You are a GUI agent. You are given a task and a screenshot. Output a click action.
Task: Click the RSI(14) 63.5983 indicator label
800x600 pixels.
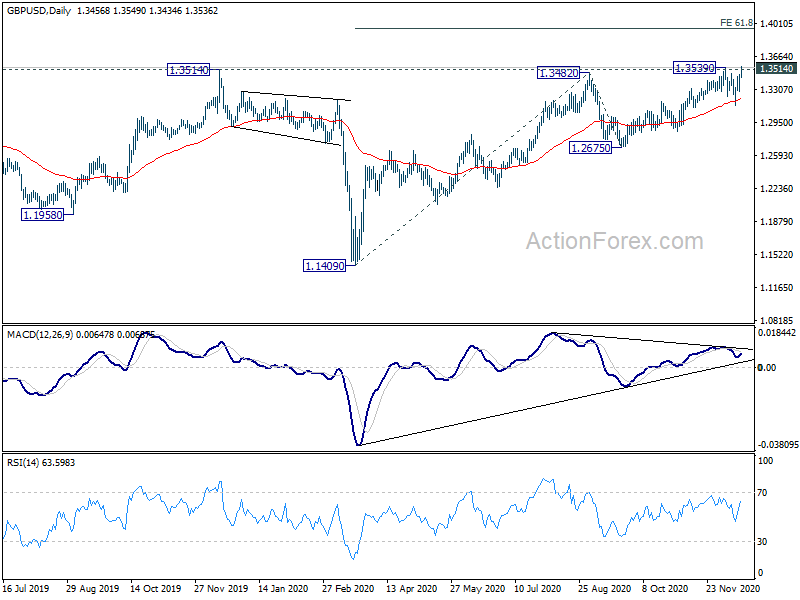point(41,463)
